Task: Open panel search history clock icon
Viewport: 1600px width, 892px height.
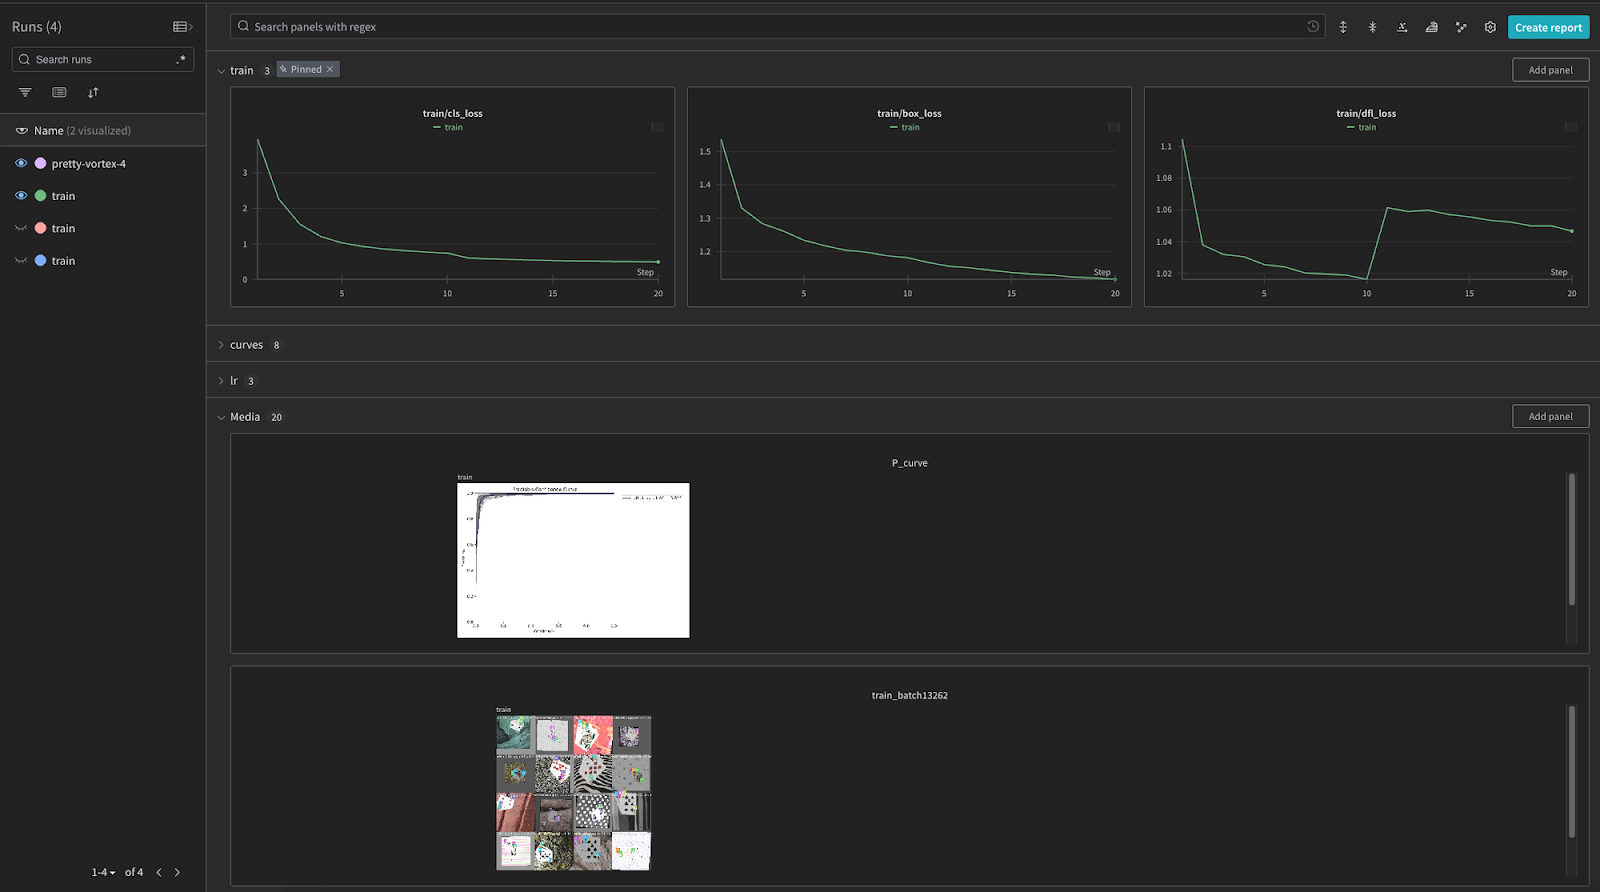Action: tap(1313, 27)
